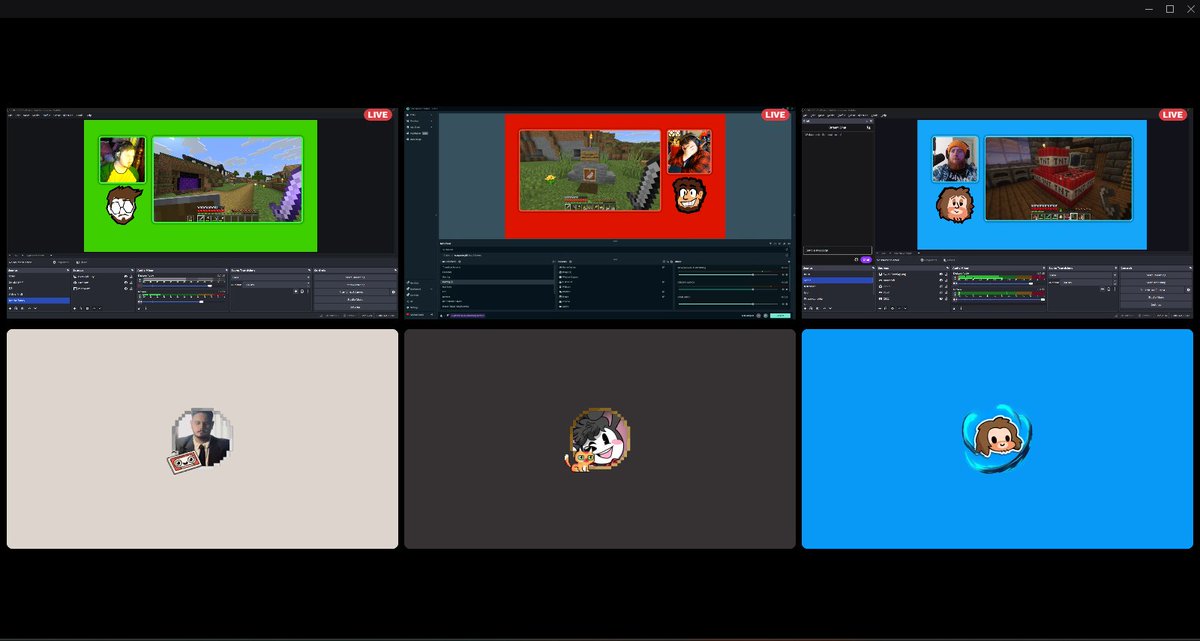Select the highlighted blue scene row in green stream
The height and width of the screenshot is (641, 1200).
point(38,300)
